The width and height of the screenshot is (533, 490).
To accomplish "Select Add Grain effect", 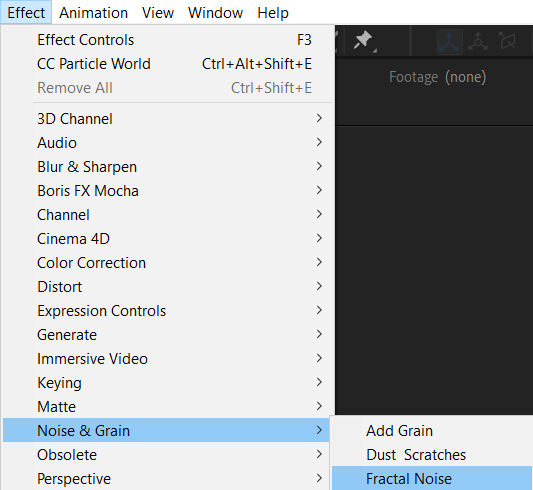I will click(x=432, y=431).
